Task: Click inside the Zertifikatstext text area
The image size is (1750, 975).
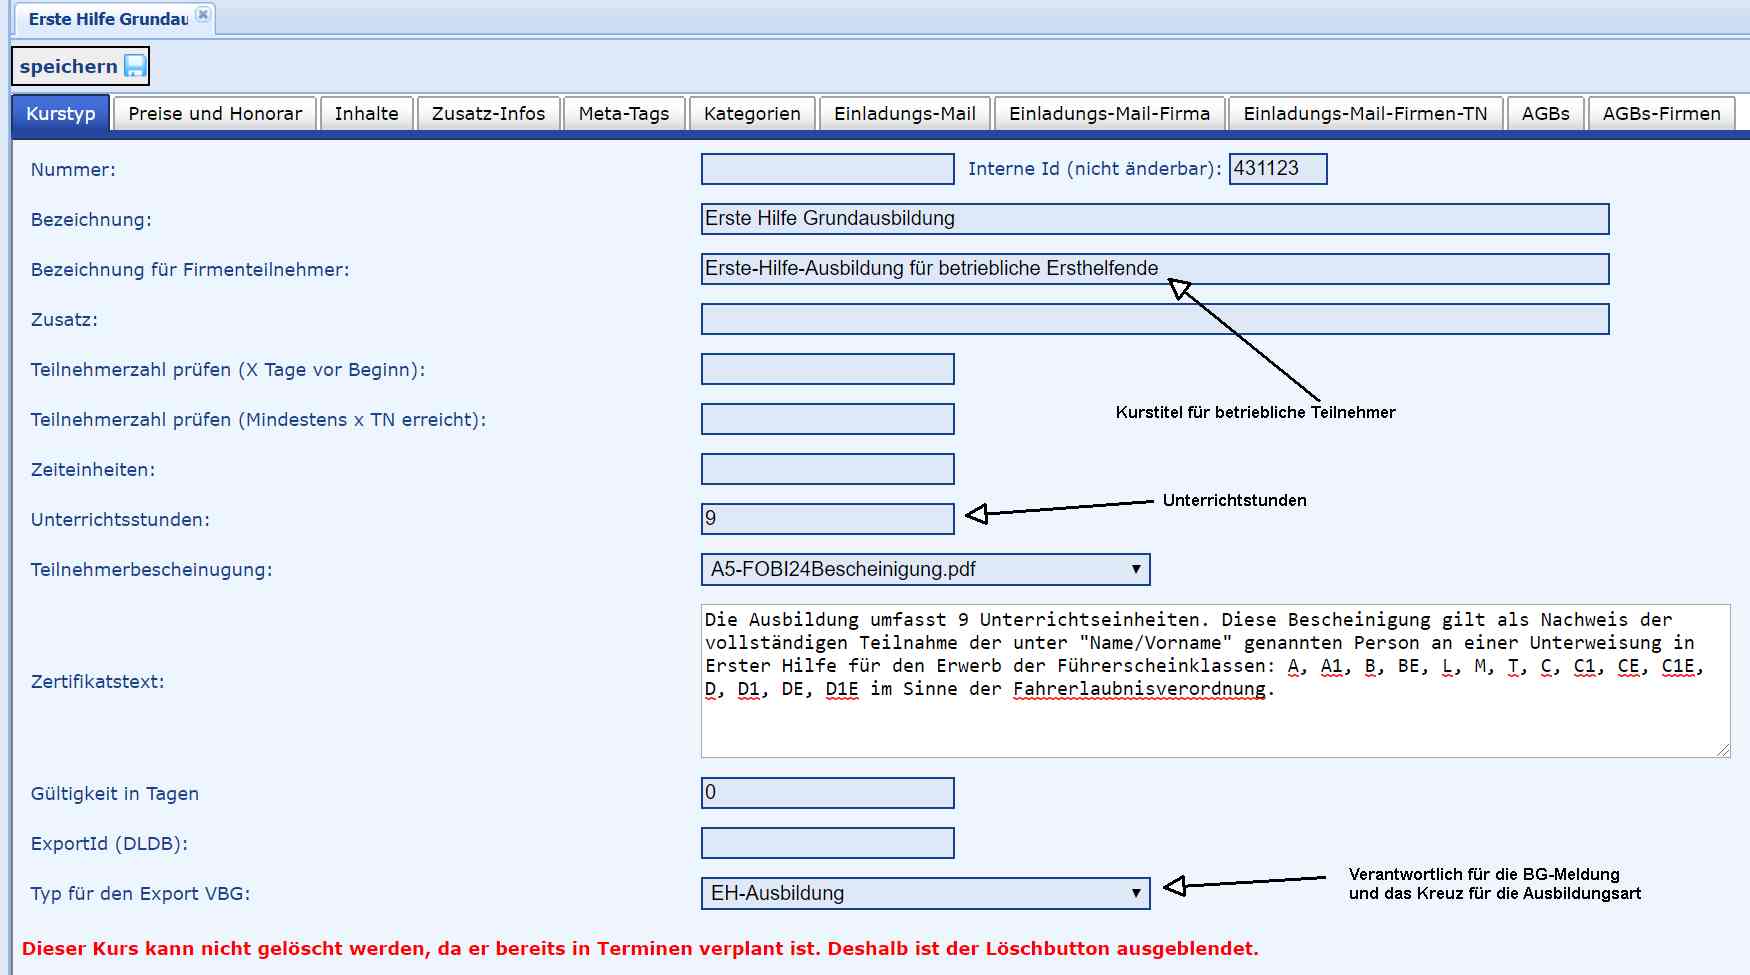Action: coord(1214,720)
